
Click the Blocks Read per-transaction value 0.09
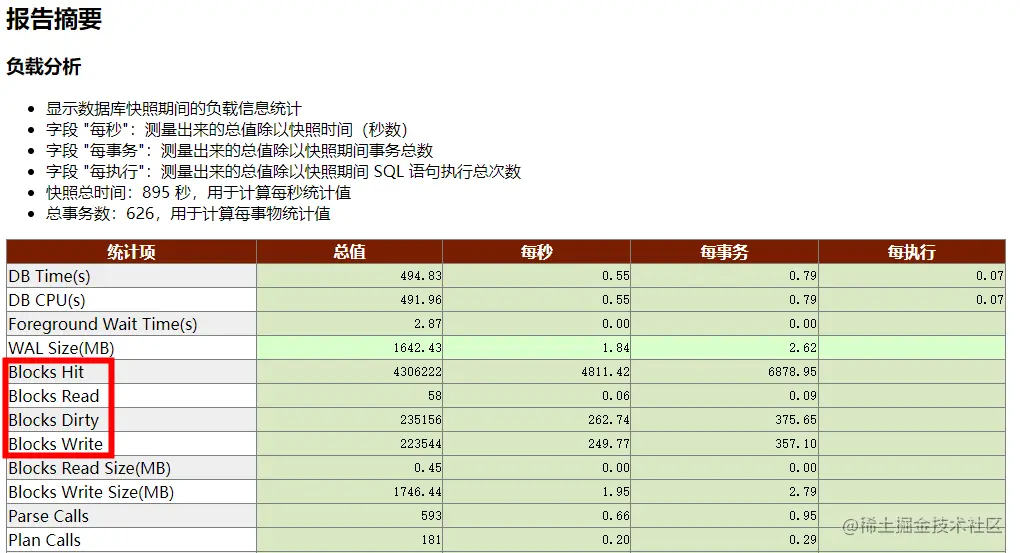[803, 396]
